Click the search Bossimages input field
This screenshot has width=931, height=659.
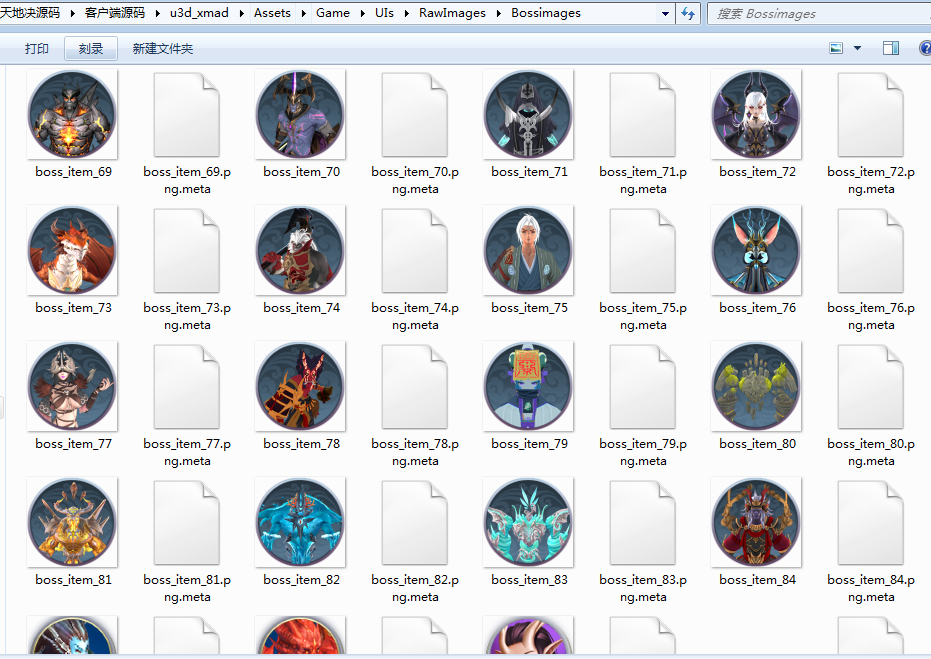click(819, 13)
